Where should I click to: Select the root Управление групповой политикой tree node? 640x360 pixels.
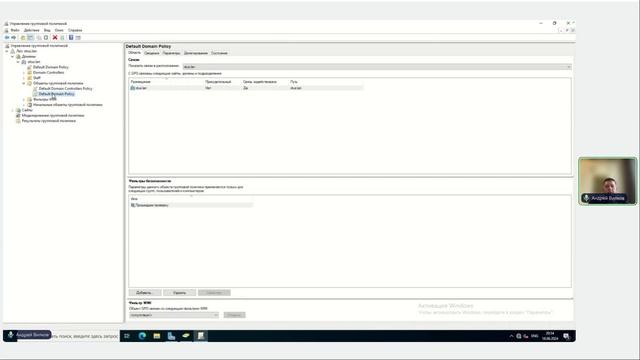point(39,46)
